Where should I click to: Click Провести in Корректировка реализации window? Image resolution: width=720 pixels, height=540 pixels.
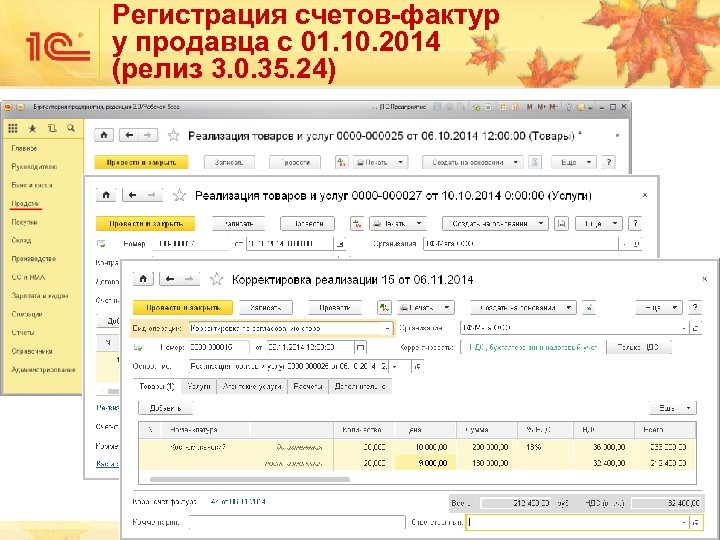(334, 308)
